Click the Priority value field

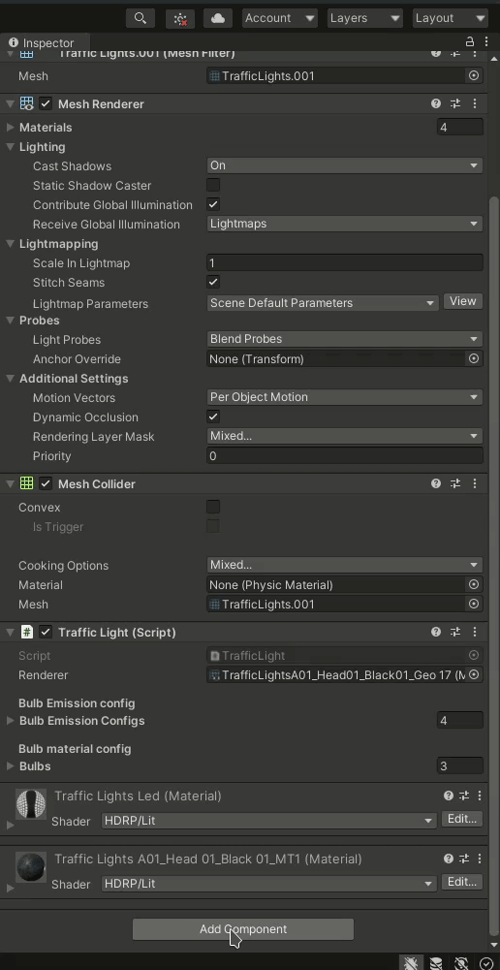[344, 455]
